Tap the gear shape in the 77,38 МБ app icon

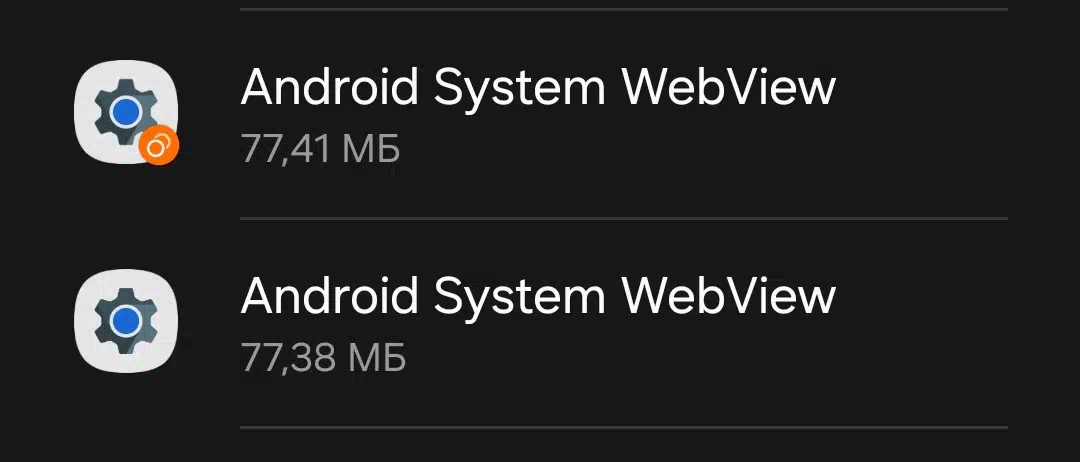point(125,320)
